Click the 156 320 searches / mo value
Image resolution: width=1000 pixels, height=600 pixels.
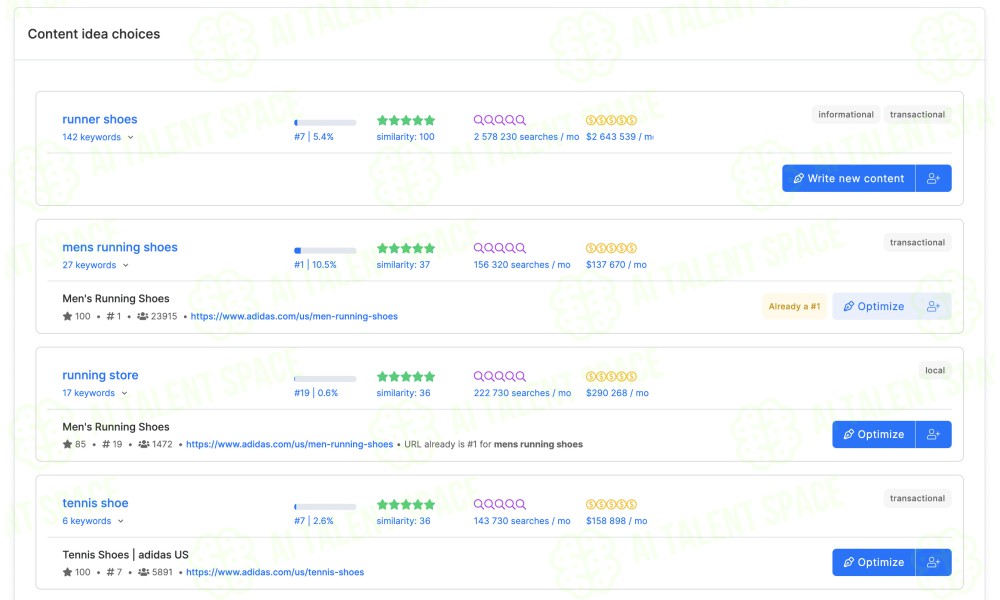point(522,265)
